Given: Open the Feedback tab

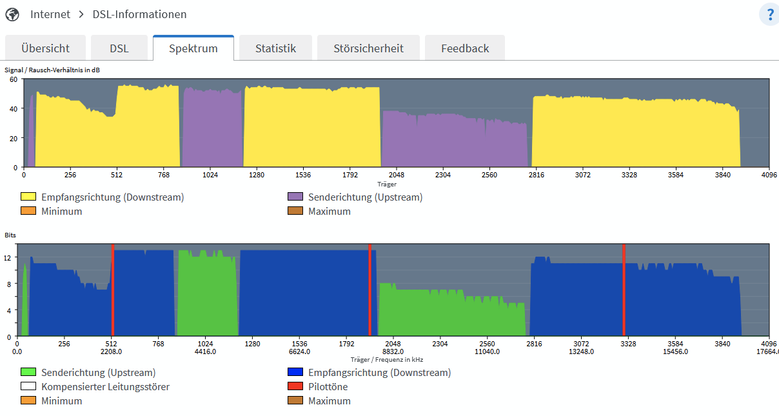Looking at the screenshot, I should tap(465, 48).
